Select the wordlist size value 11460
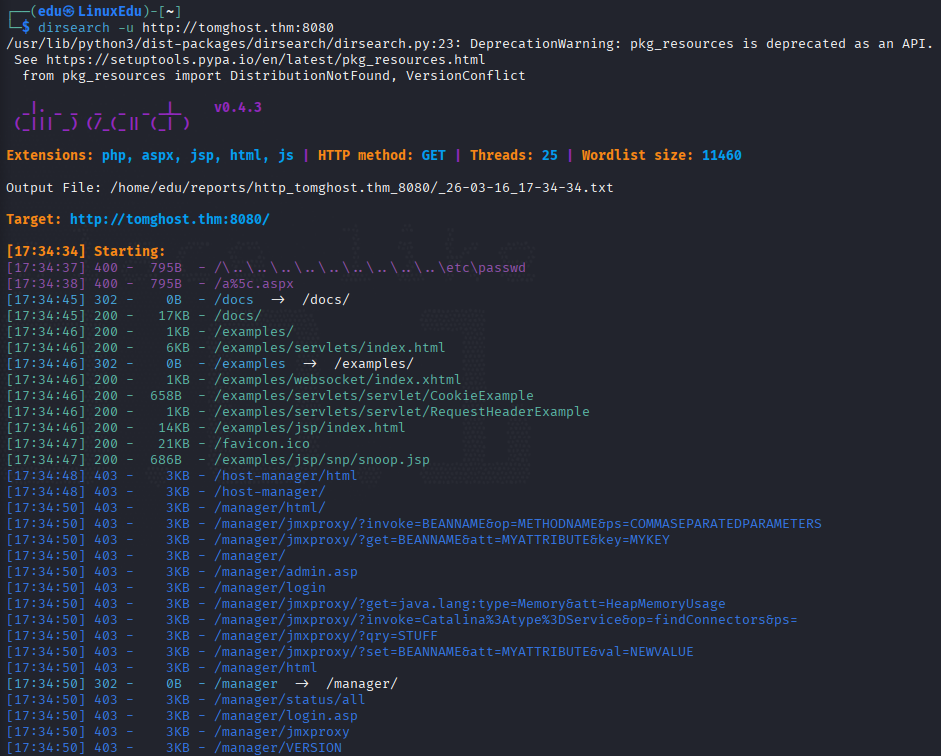Screen dimensions: 941x756 (721, 155)
